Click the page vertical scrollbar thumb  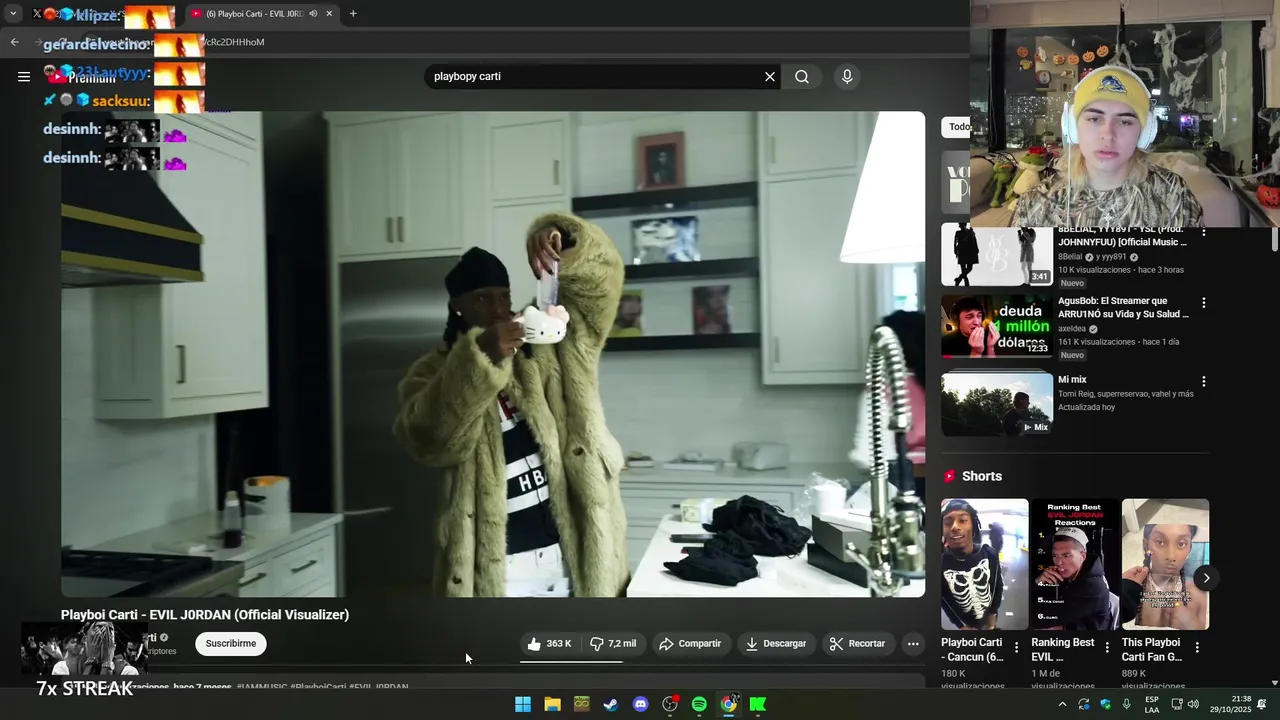point(1274,240)
